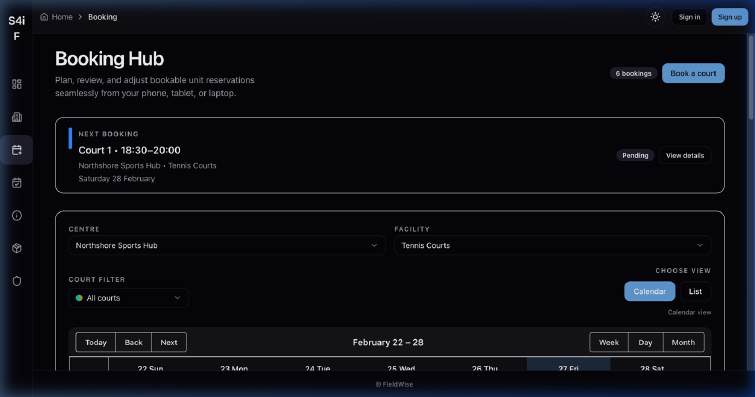Open the calendar-check icon in sidebar

[17, 183]
